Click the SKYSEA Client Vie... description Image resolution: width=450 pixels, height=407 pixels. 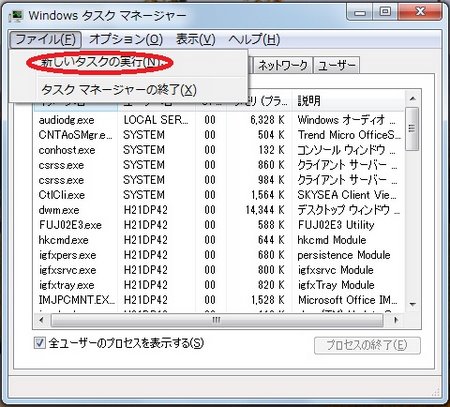[x=347, y=195]
